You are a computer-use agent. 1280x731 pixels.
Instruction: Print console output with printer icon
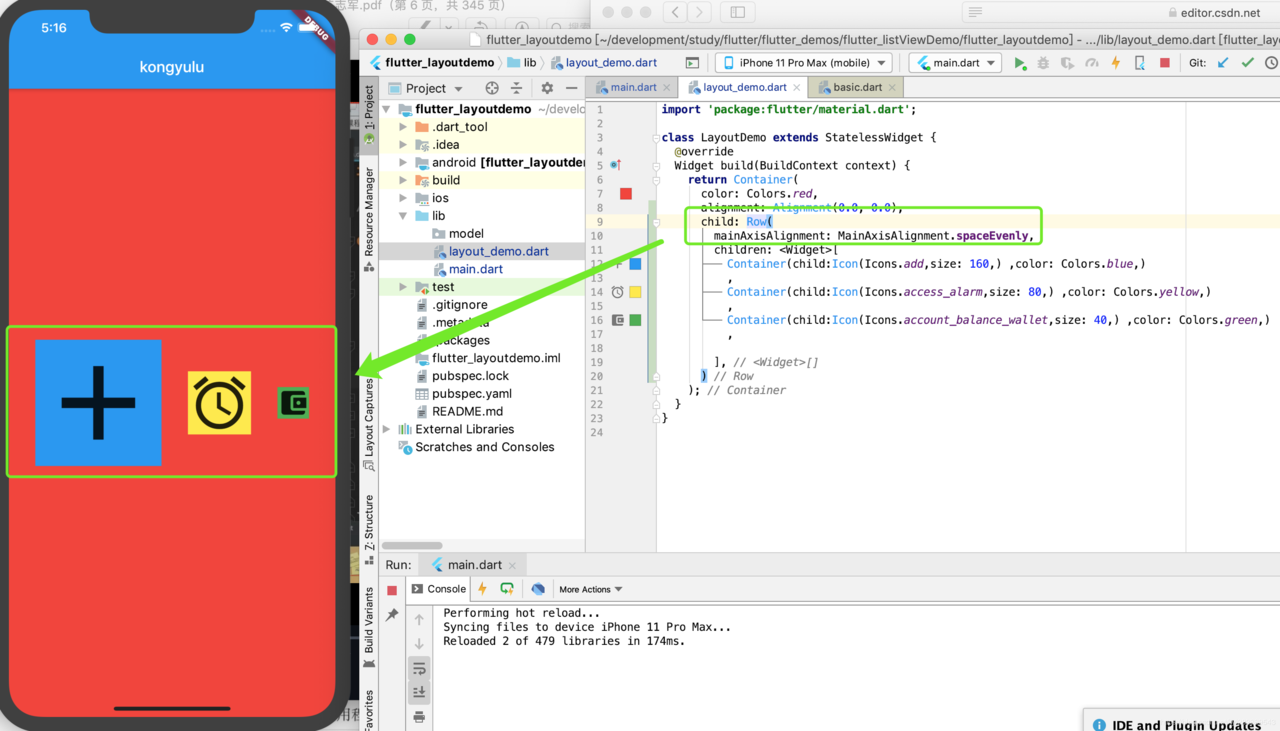[x=419, y=716]
